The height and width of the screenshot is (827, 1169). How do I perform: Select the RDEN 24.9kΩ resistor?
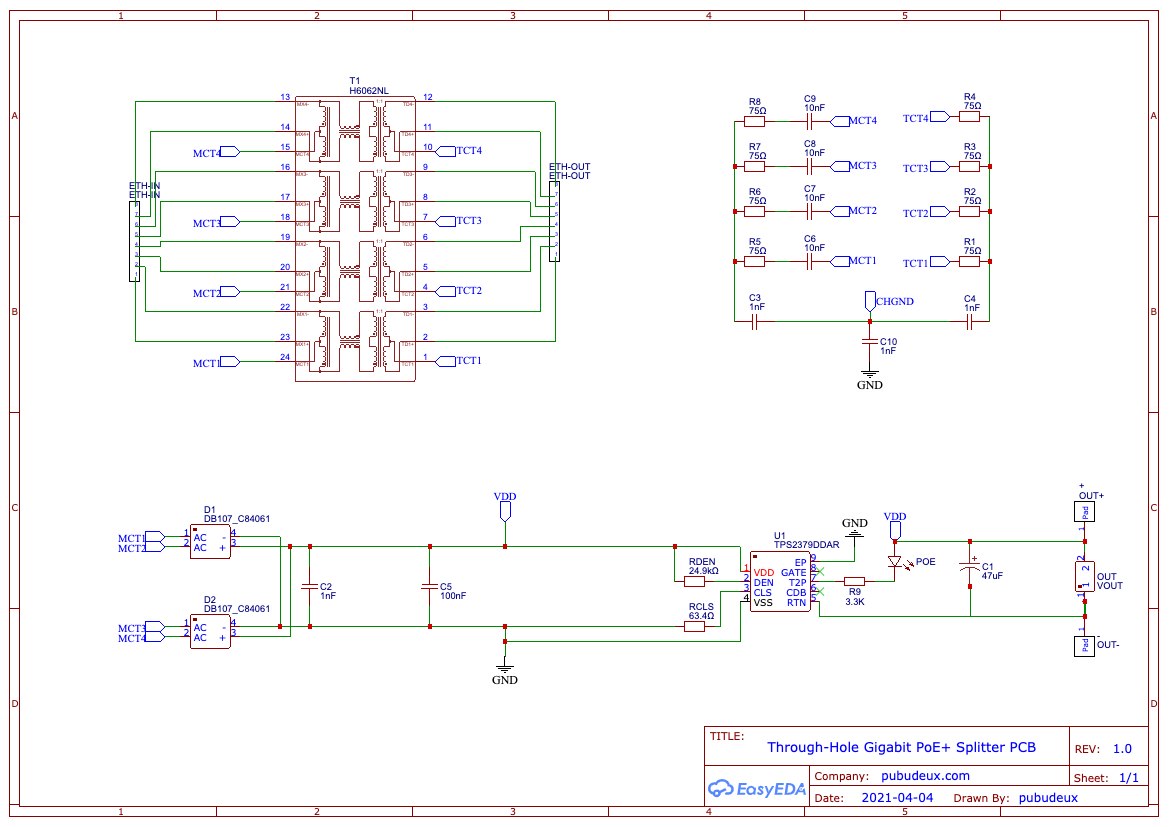click(695, 582)
